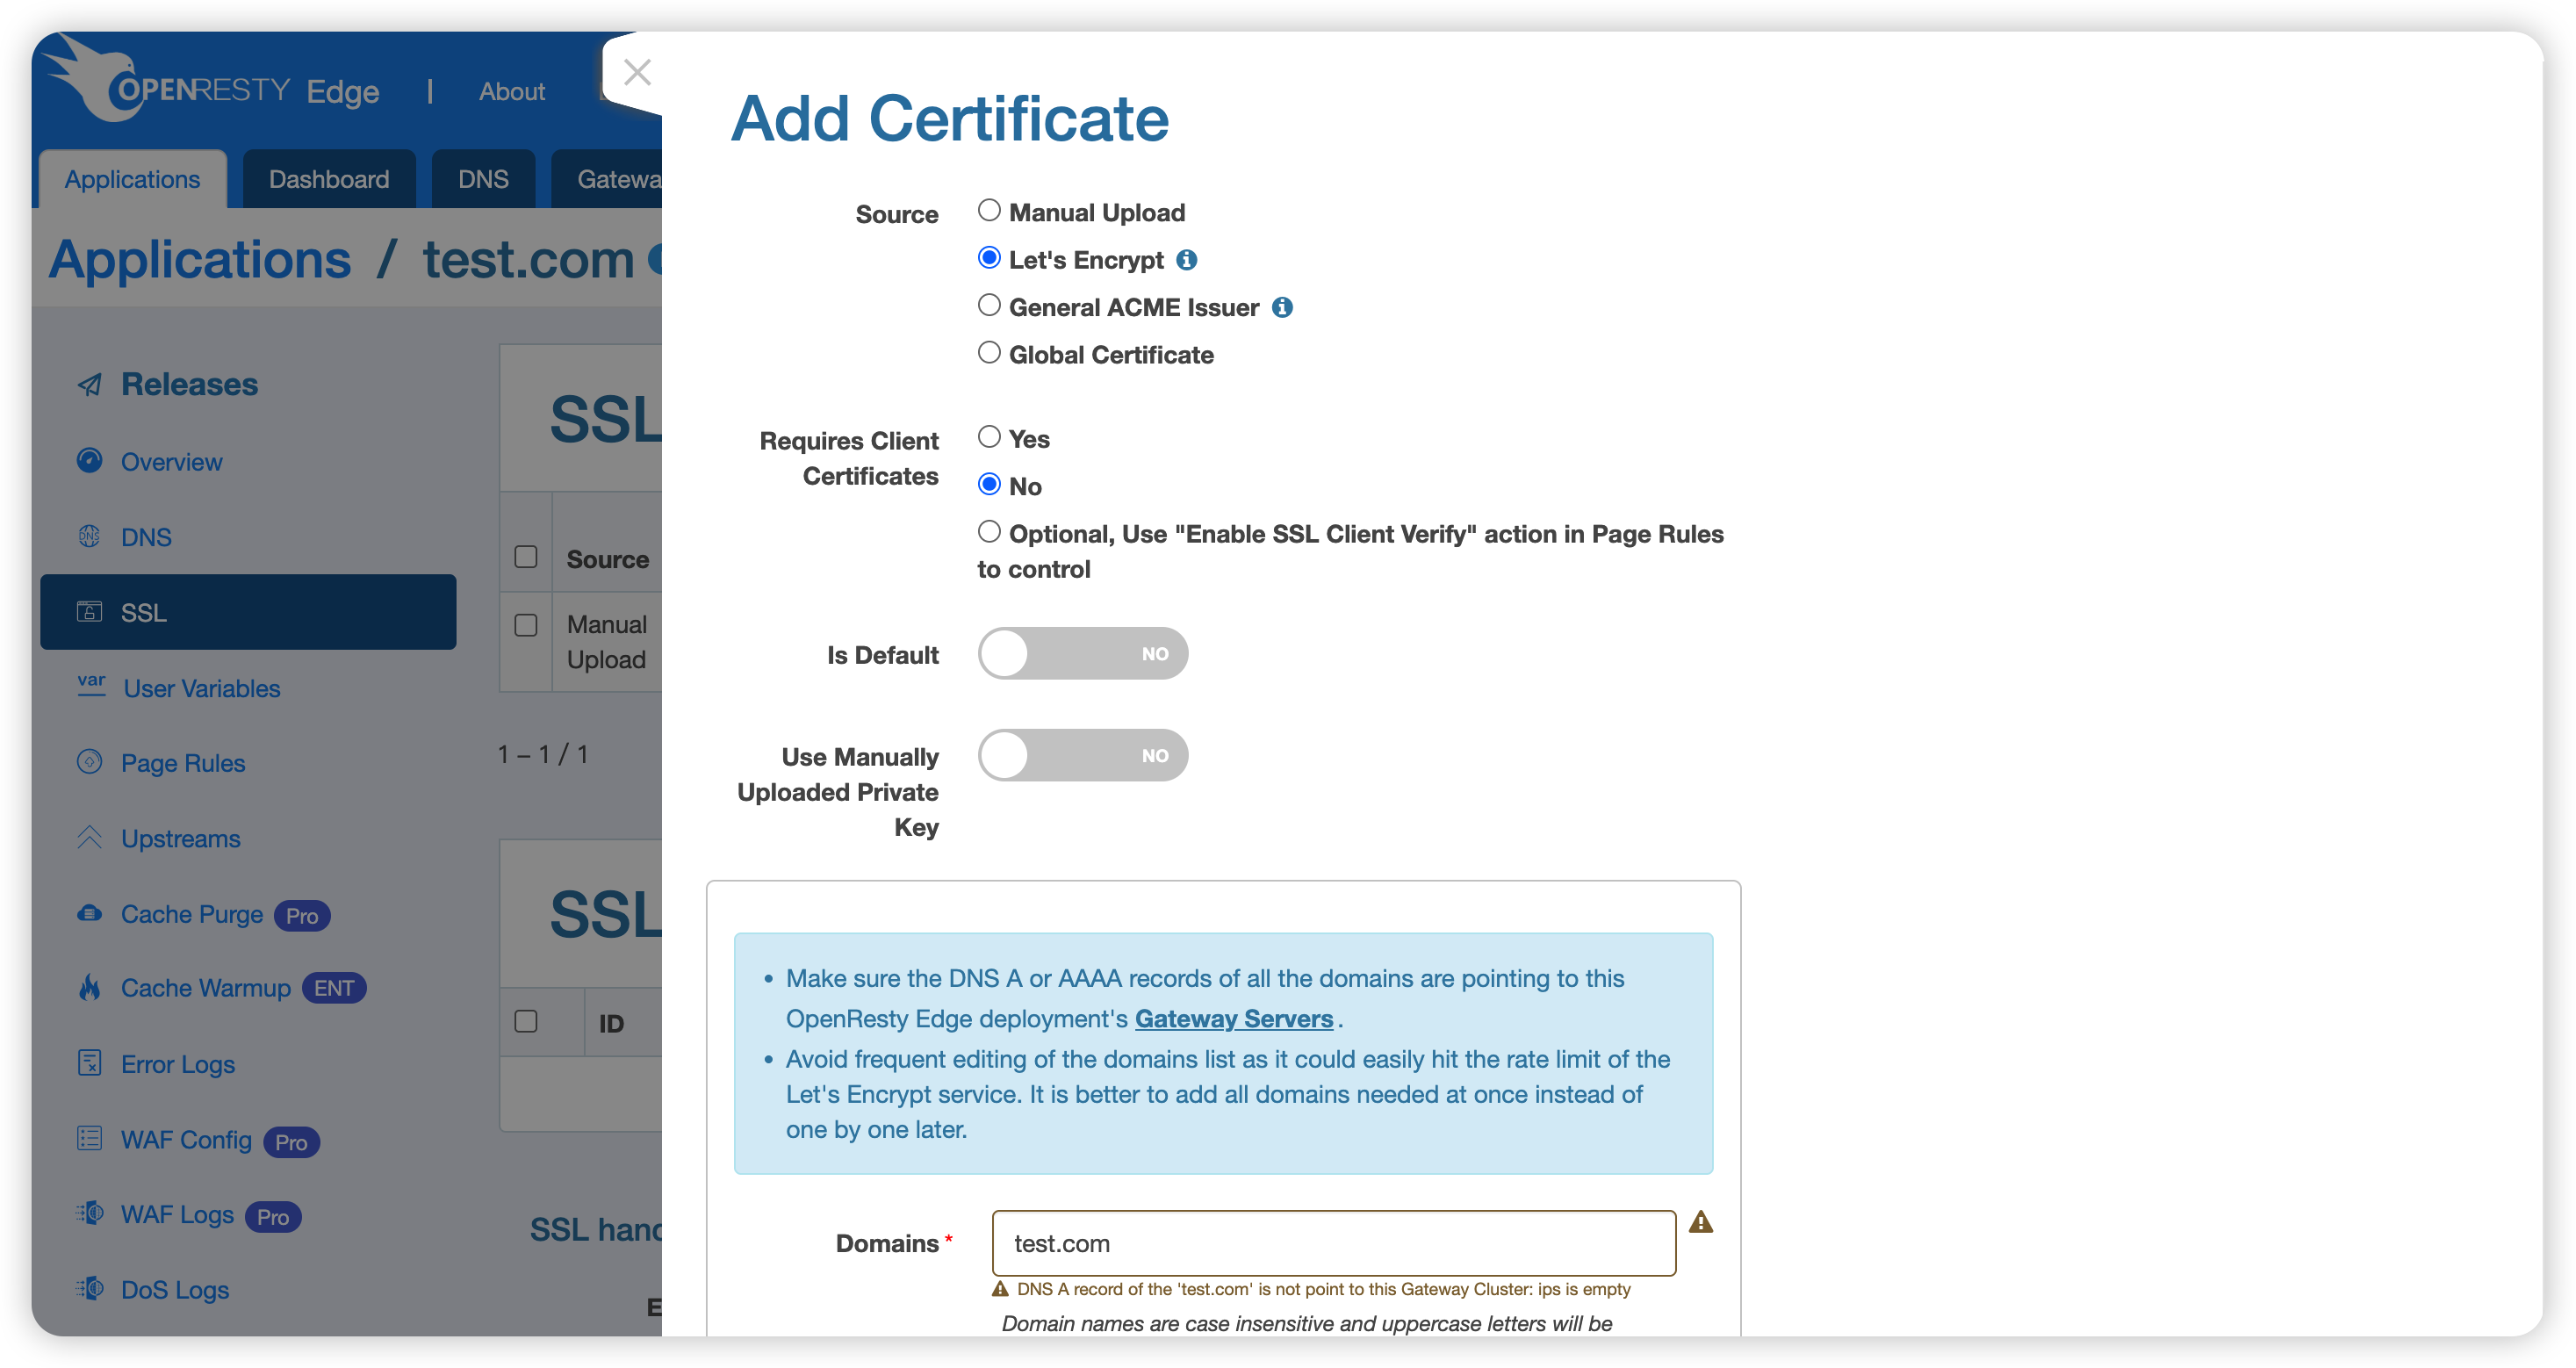Open the About link in header

click(x=512, y=92)
